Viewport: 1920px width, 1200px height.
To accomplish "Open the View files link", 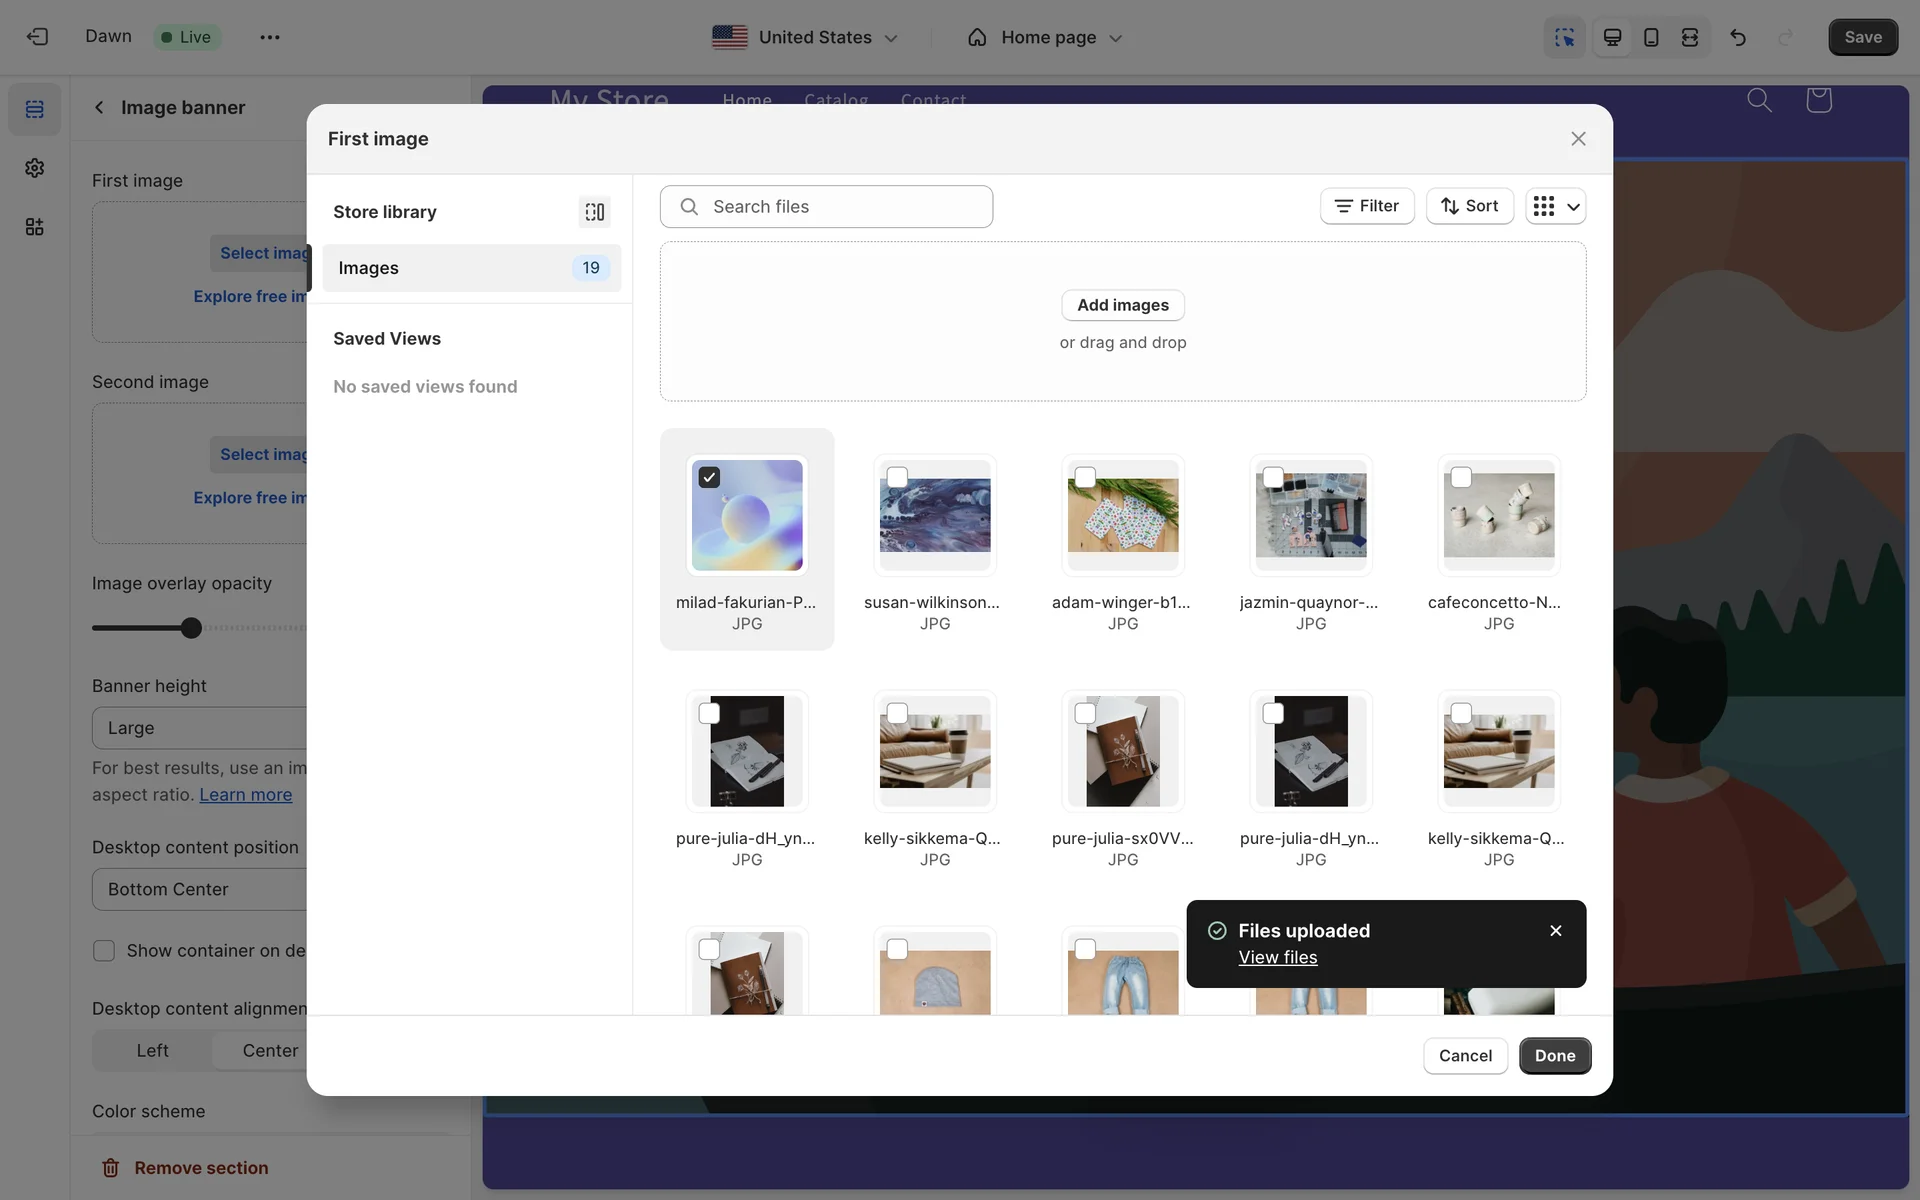I will coord(1277,958).
